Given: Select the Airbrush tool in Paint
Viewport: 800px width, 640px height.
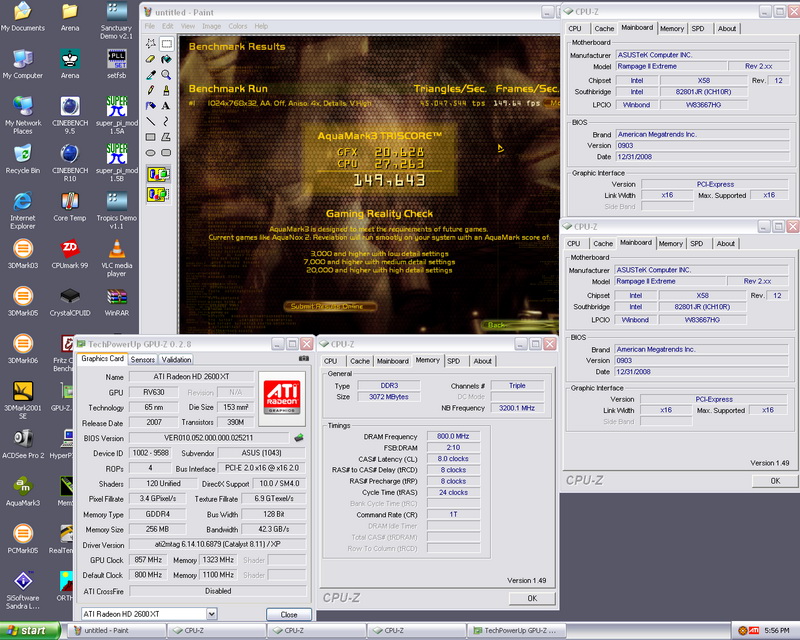Looking at the screenshot, I should click(x=151, y=106).
